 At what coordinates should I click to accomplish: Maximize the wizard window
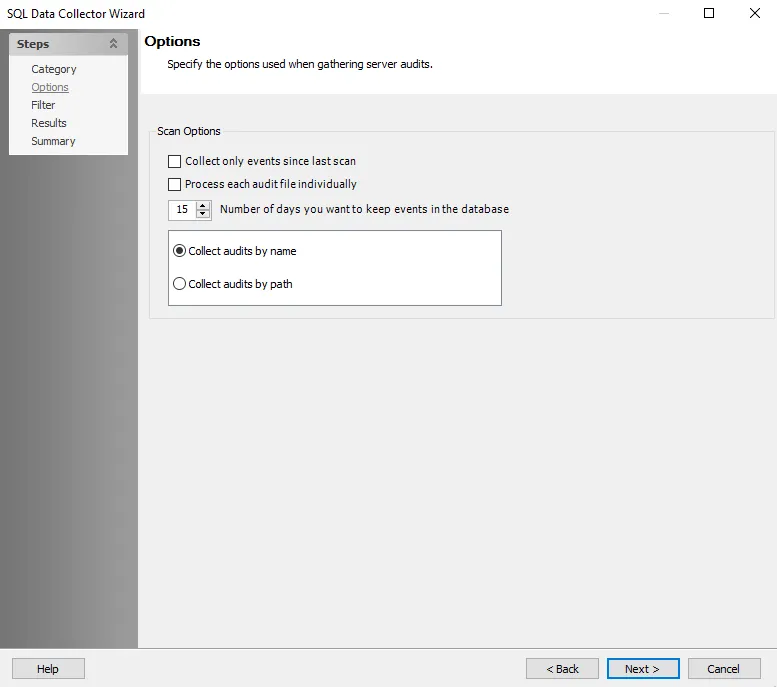click(x=709, y=13)
